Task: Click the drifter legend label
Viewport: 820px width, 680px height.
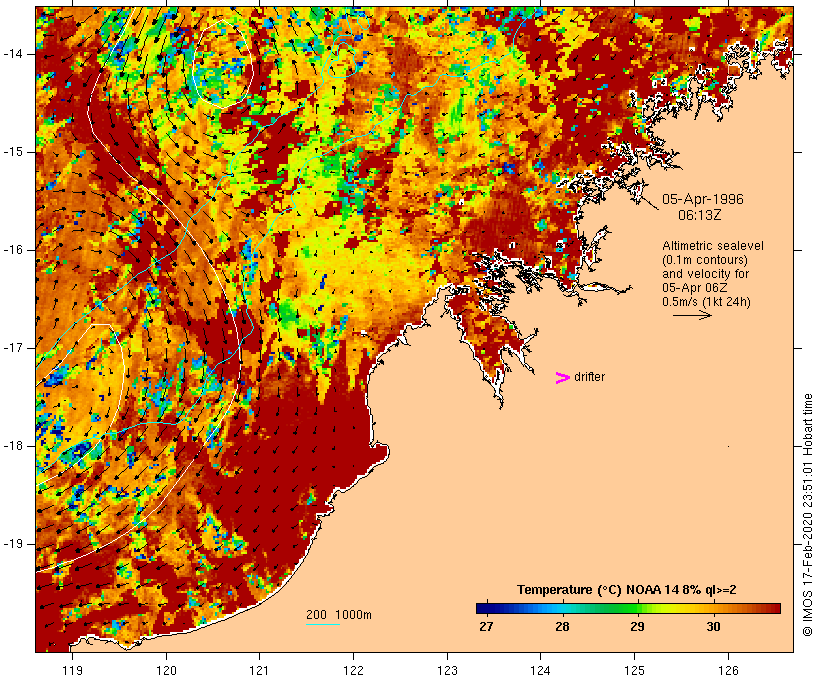Action: tap(589, 377)
